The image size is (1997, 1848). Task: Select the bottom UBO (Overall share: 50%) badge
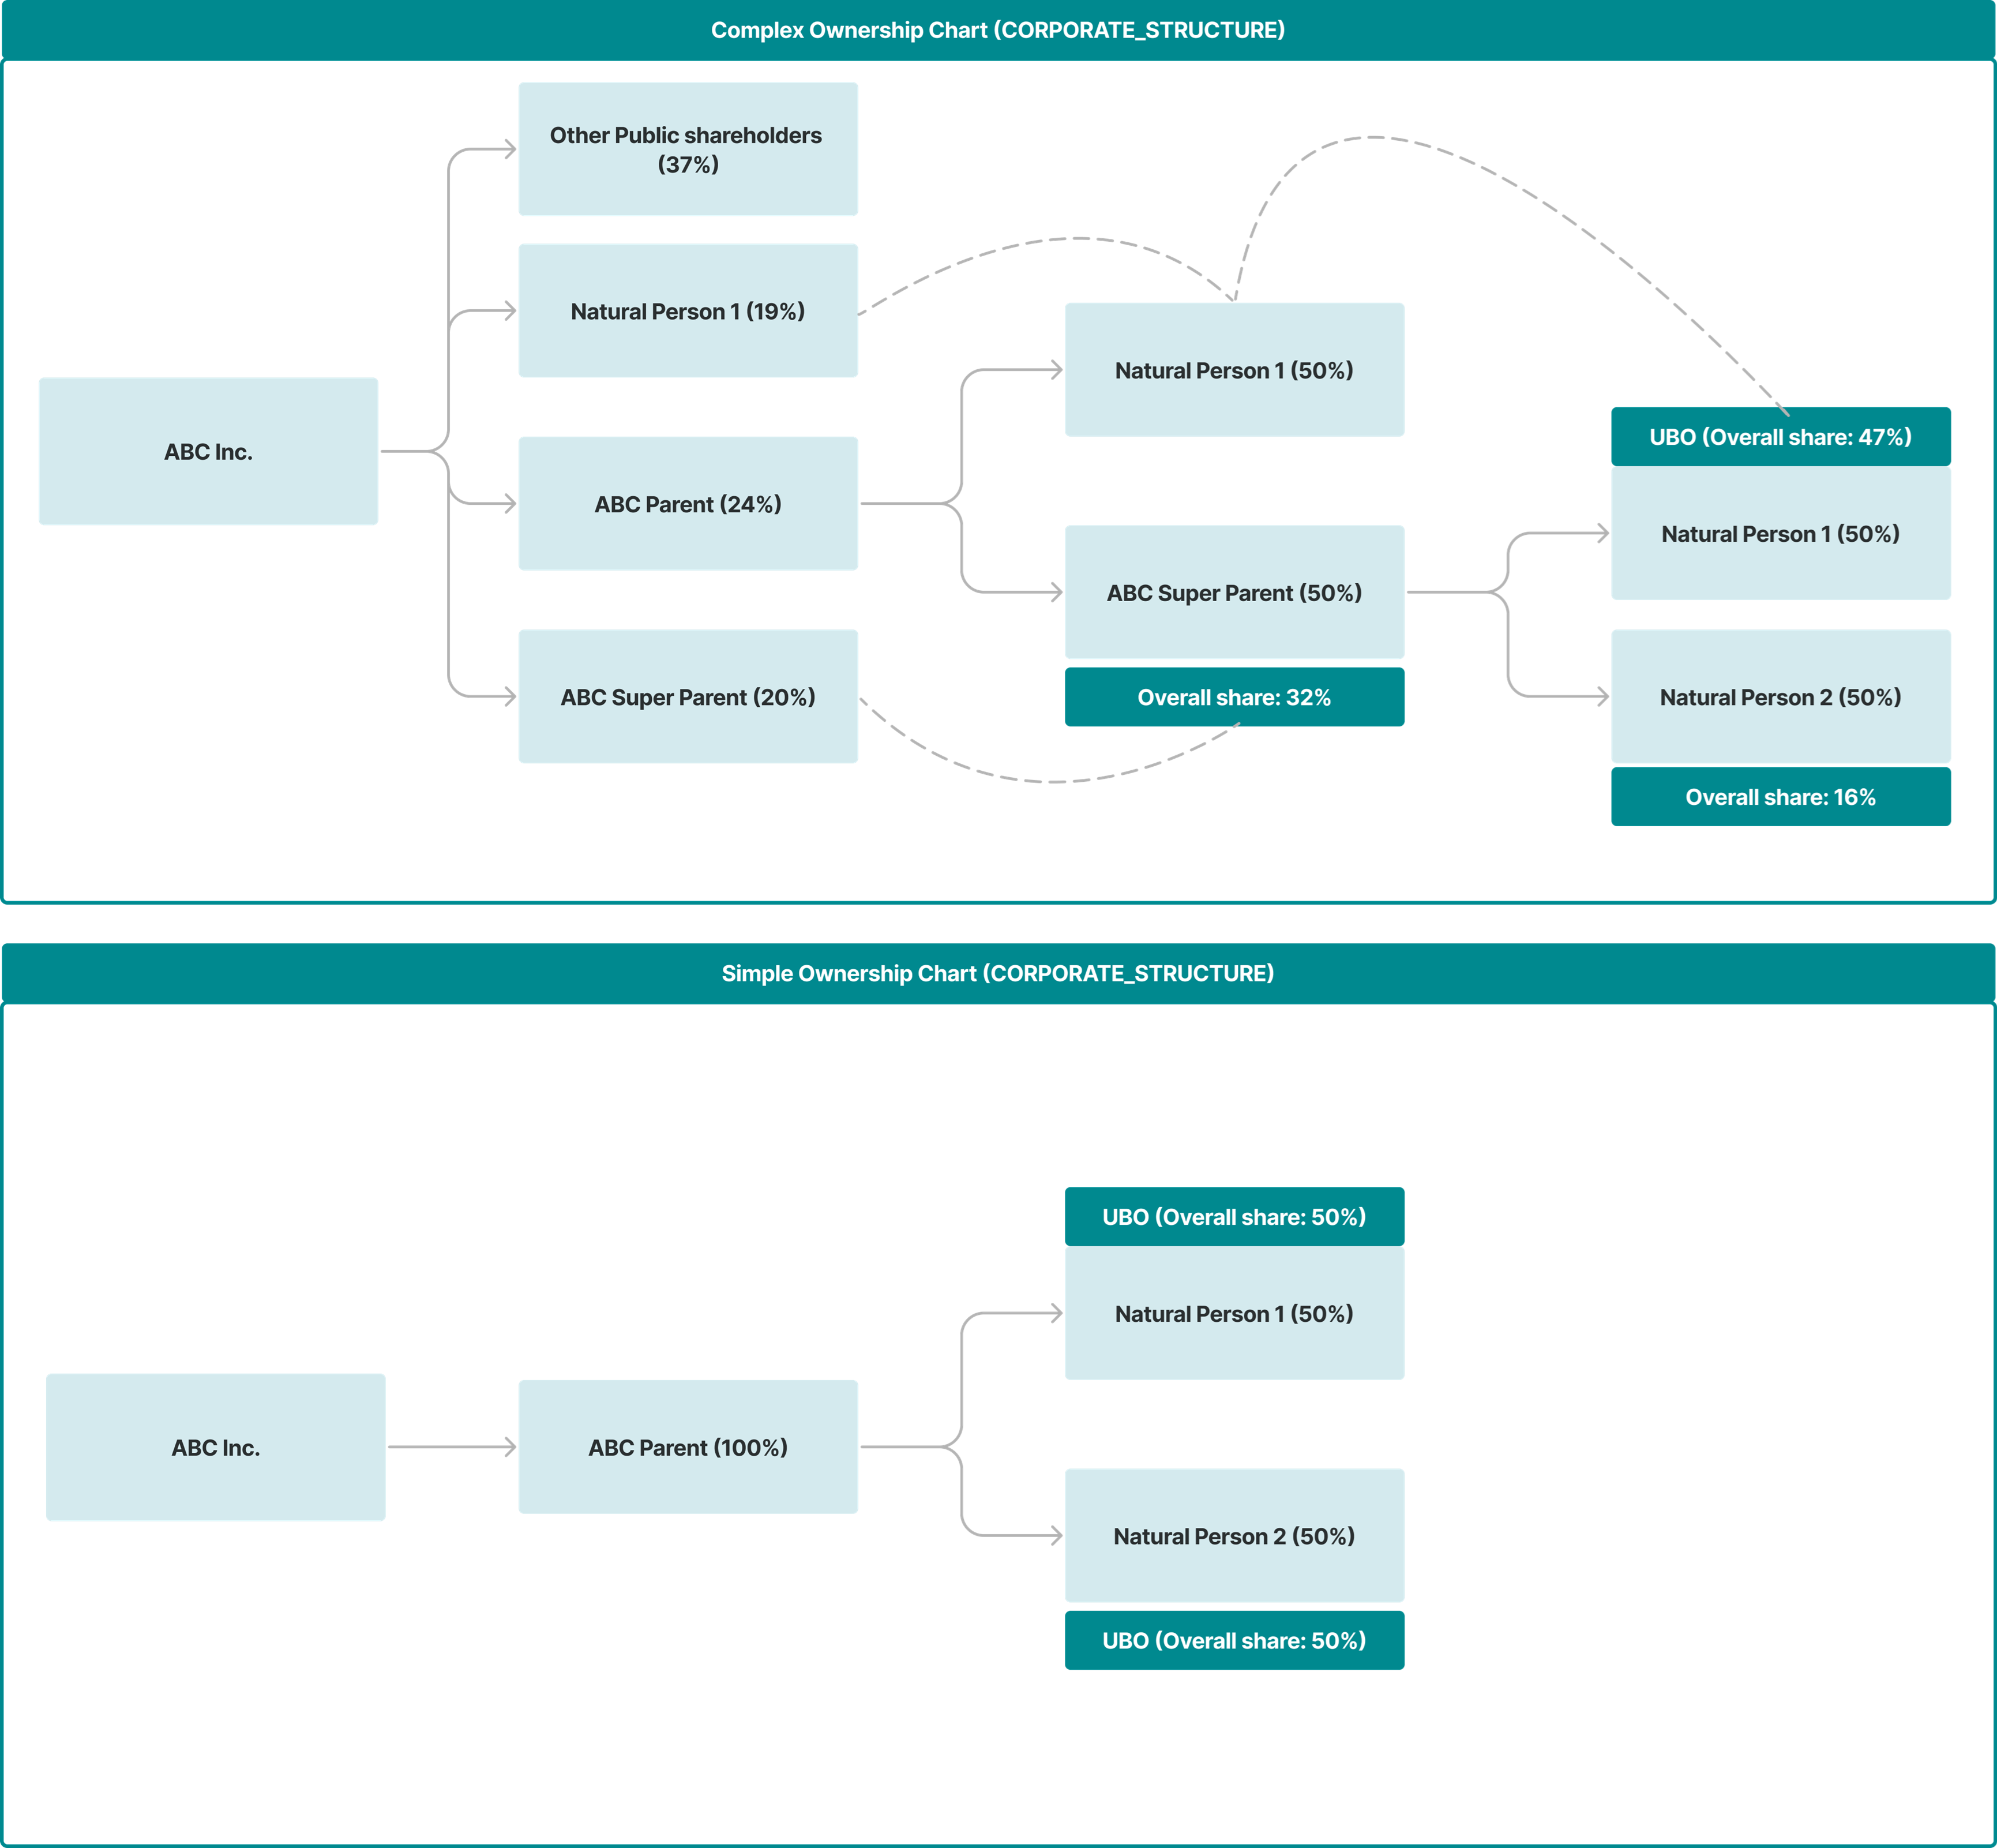point(1234,1640)
